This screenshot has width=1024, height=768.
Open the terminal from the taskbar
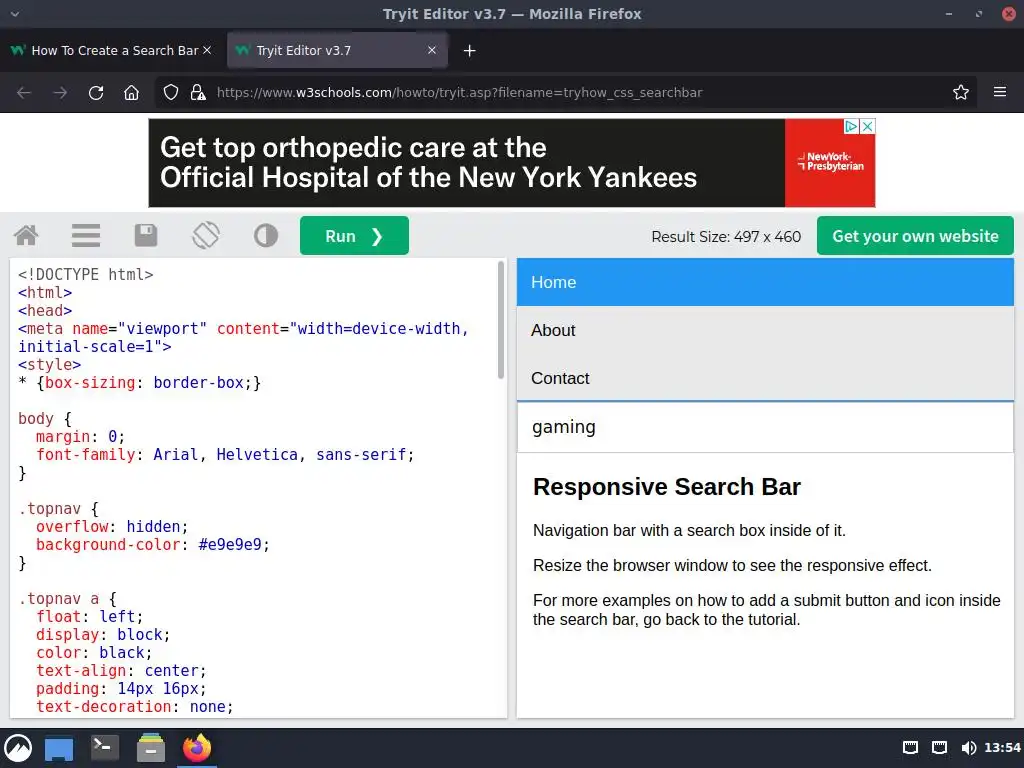click(104, 747)
